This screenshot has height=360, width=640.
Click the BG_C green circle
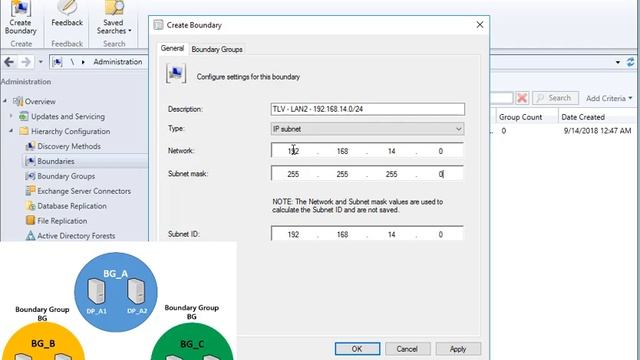192,342
